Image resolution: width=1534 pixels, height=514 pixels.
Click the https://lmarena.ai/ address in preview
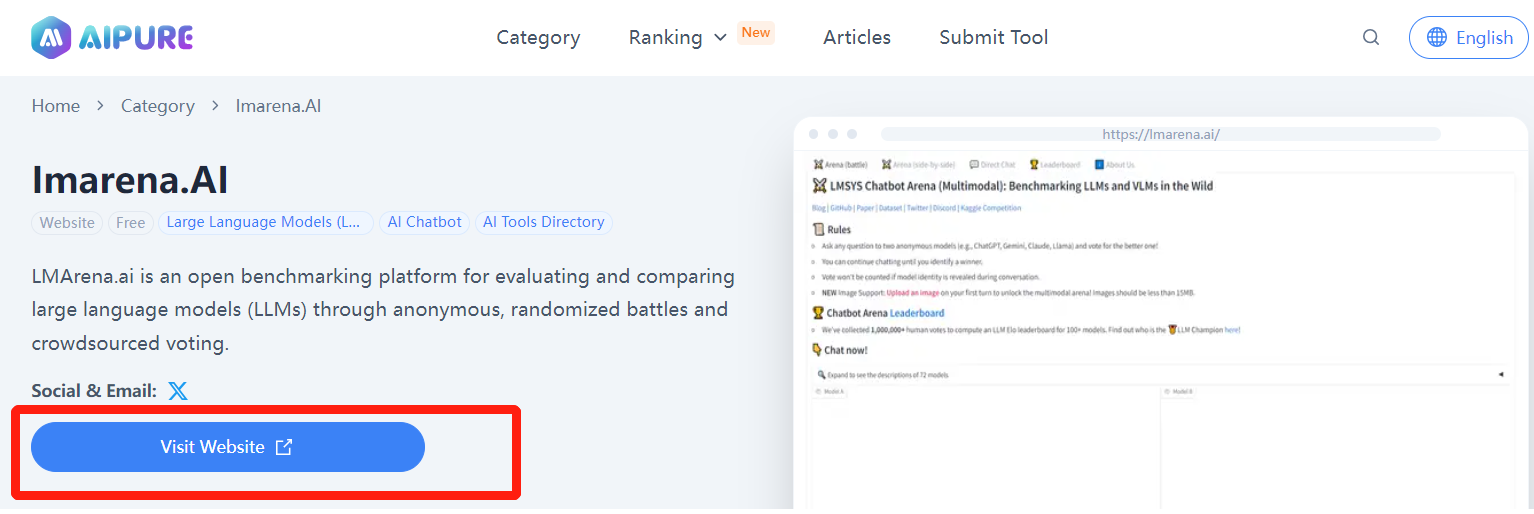pos(1161,134)
